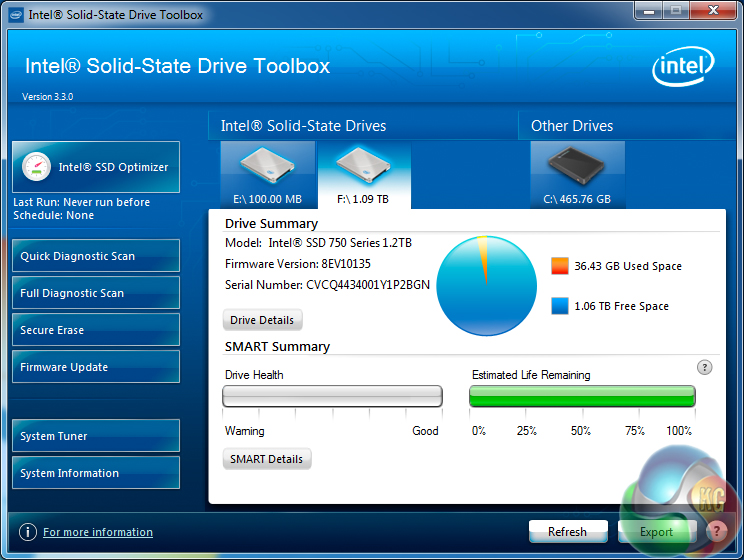Click the SMART Details button

coord(267,459)
